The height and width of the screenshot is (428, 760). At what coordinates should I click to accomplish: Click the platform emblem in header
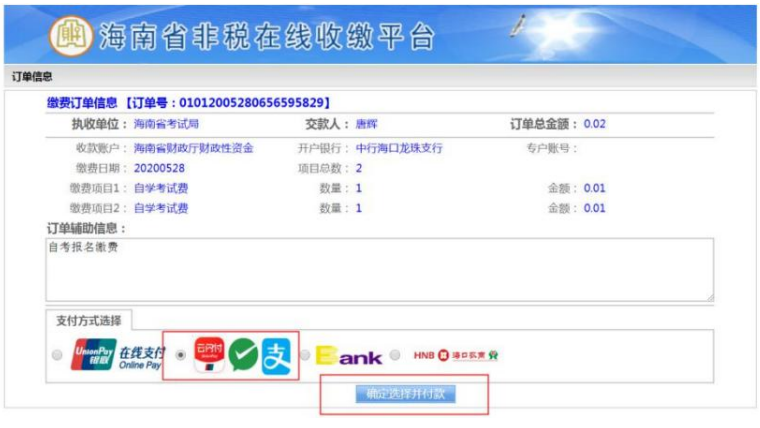point(71,37)
